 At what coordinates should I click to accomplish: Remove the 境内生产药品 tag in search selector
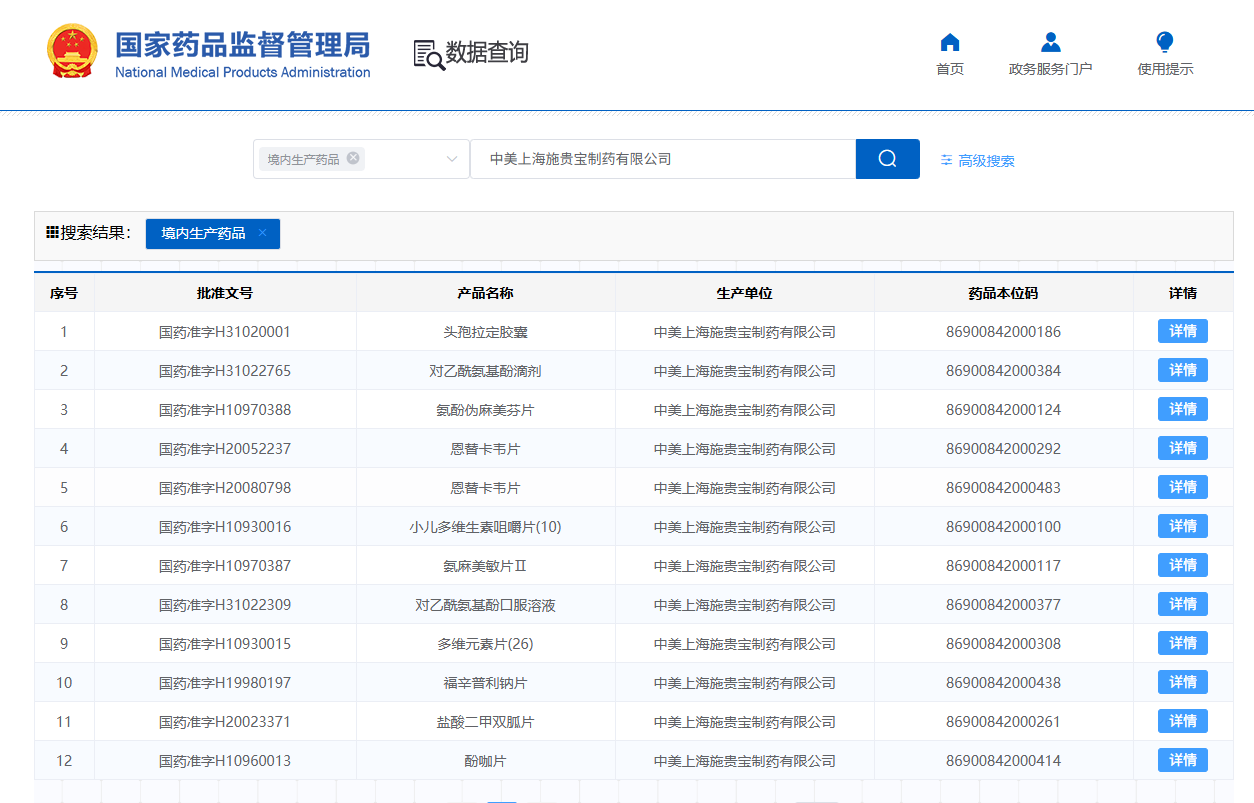[353, 158]
